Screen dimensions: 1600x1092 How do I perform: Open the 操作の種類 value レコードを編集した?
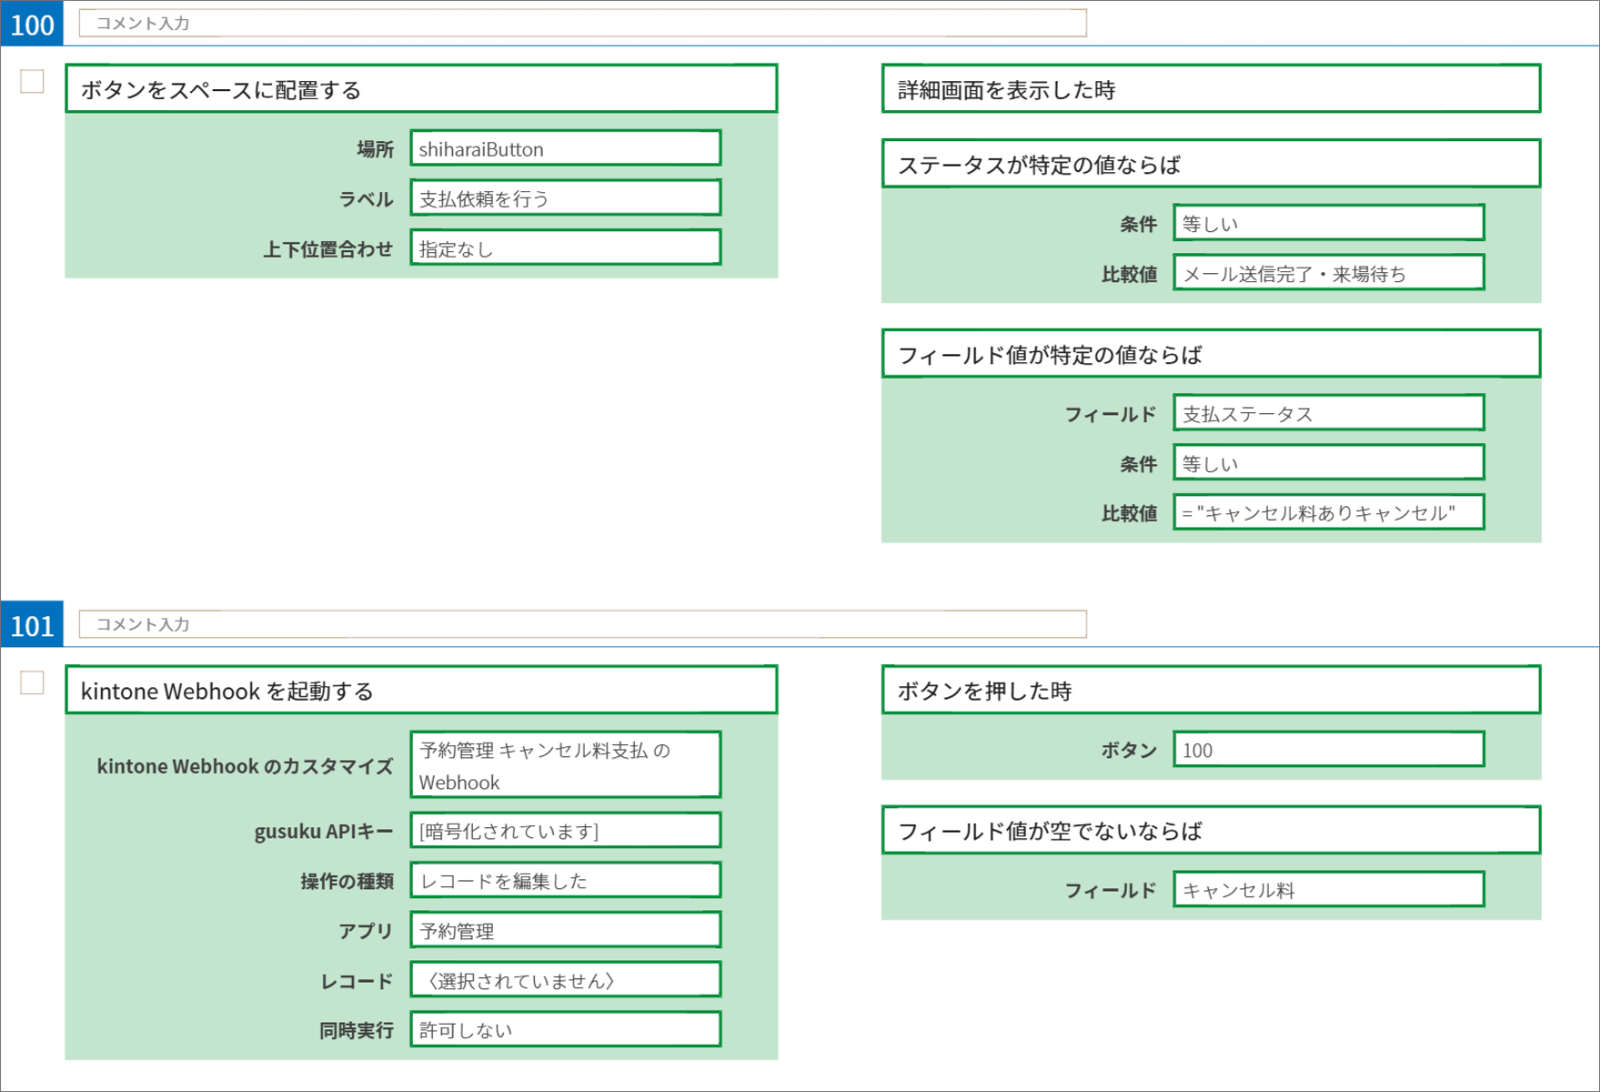[x=565, y=880]
